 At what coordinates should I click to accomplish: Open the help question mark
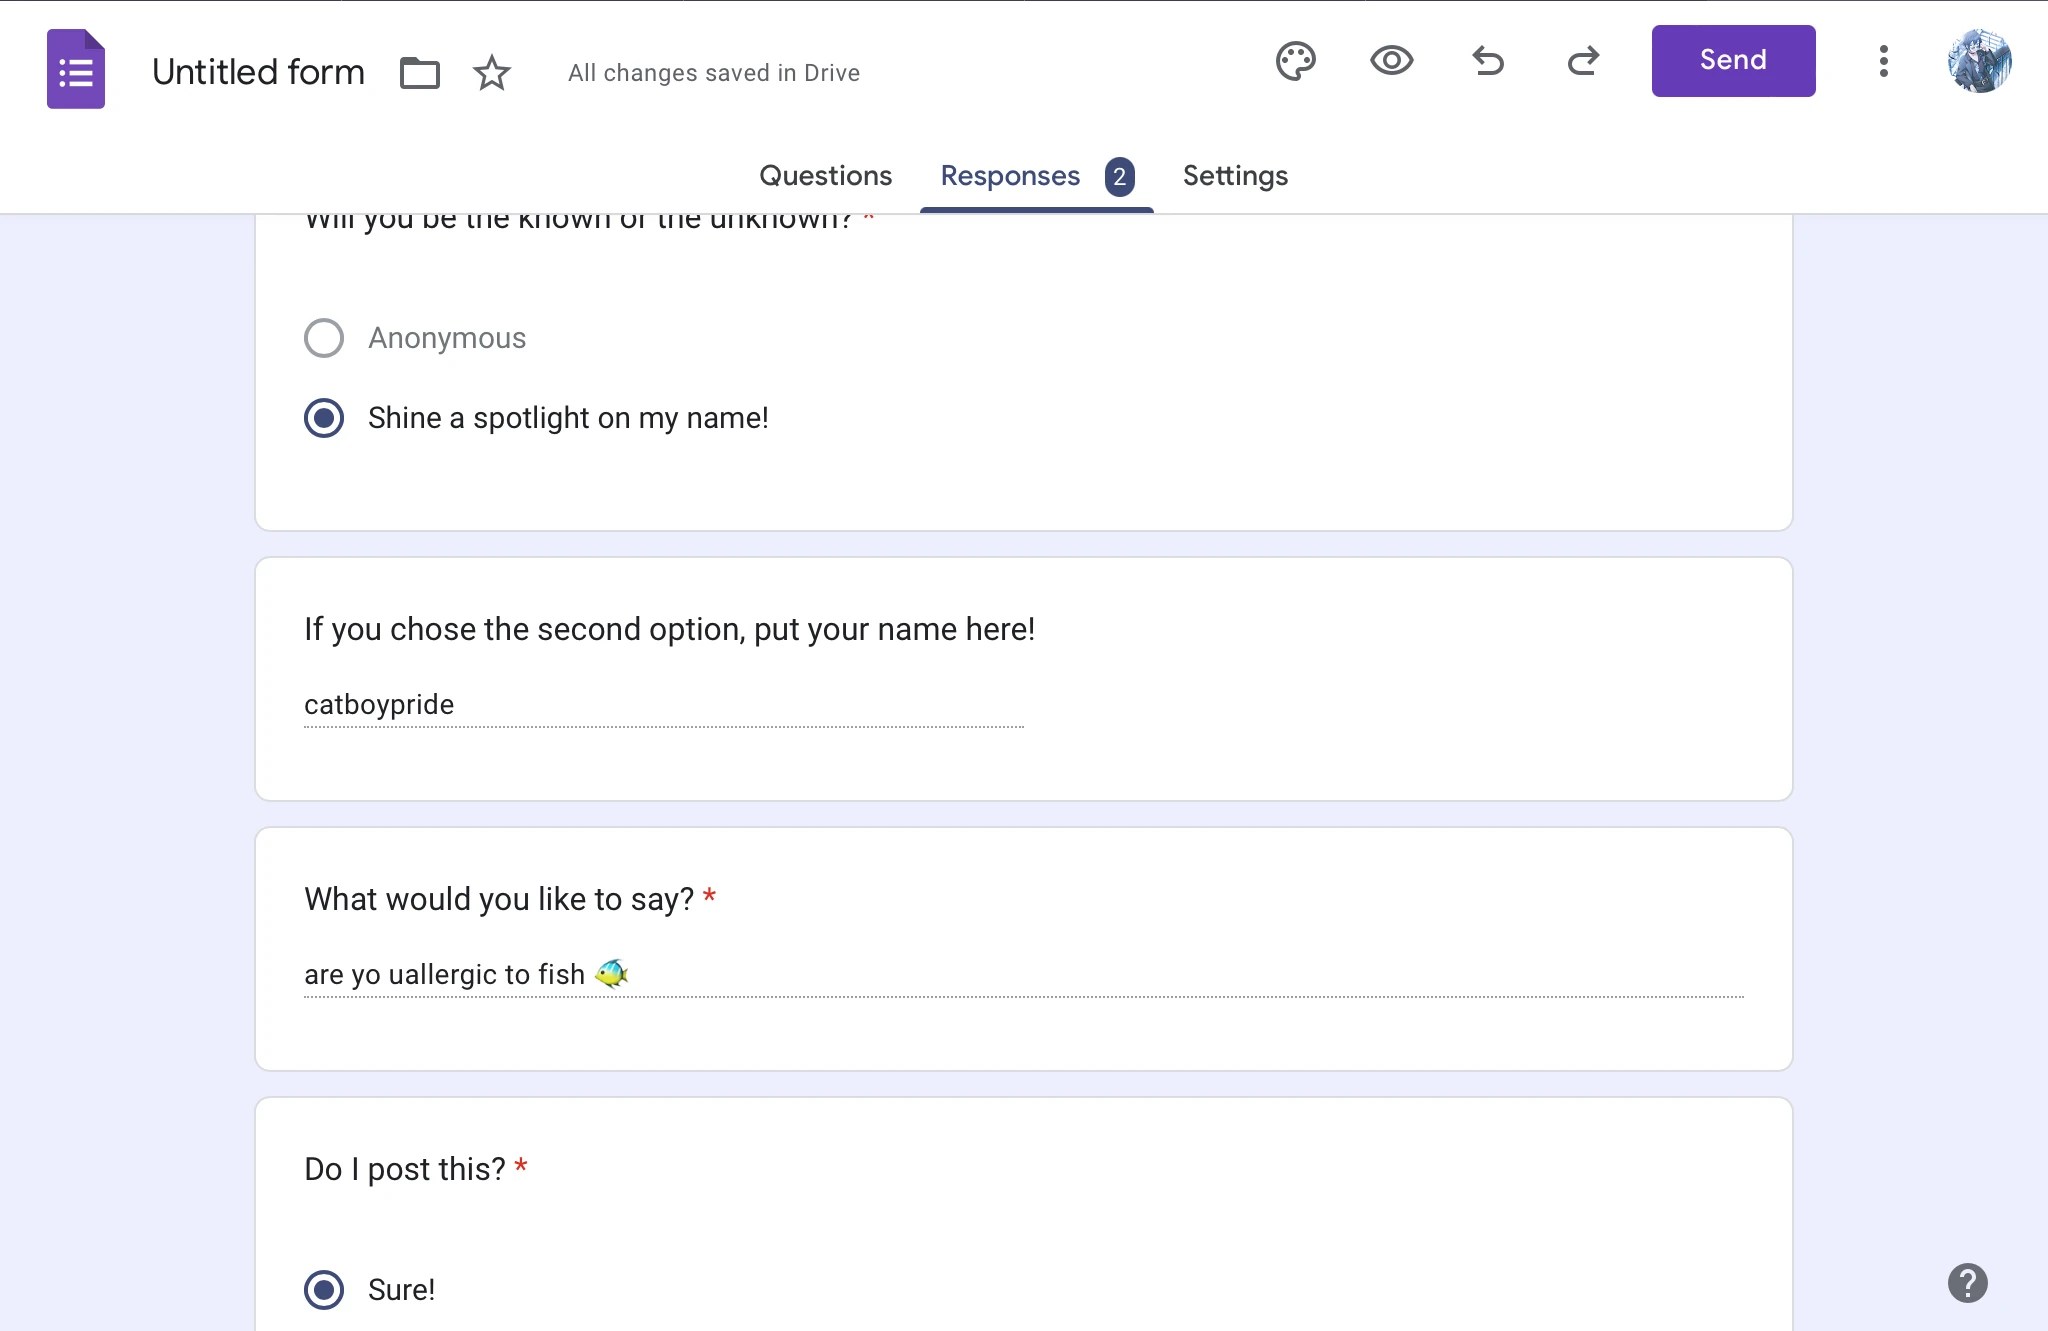[x=1967, y=1283]
